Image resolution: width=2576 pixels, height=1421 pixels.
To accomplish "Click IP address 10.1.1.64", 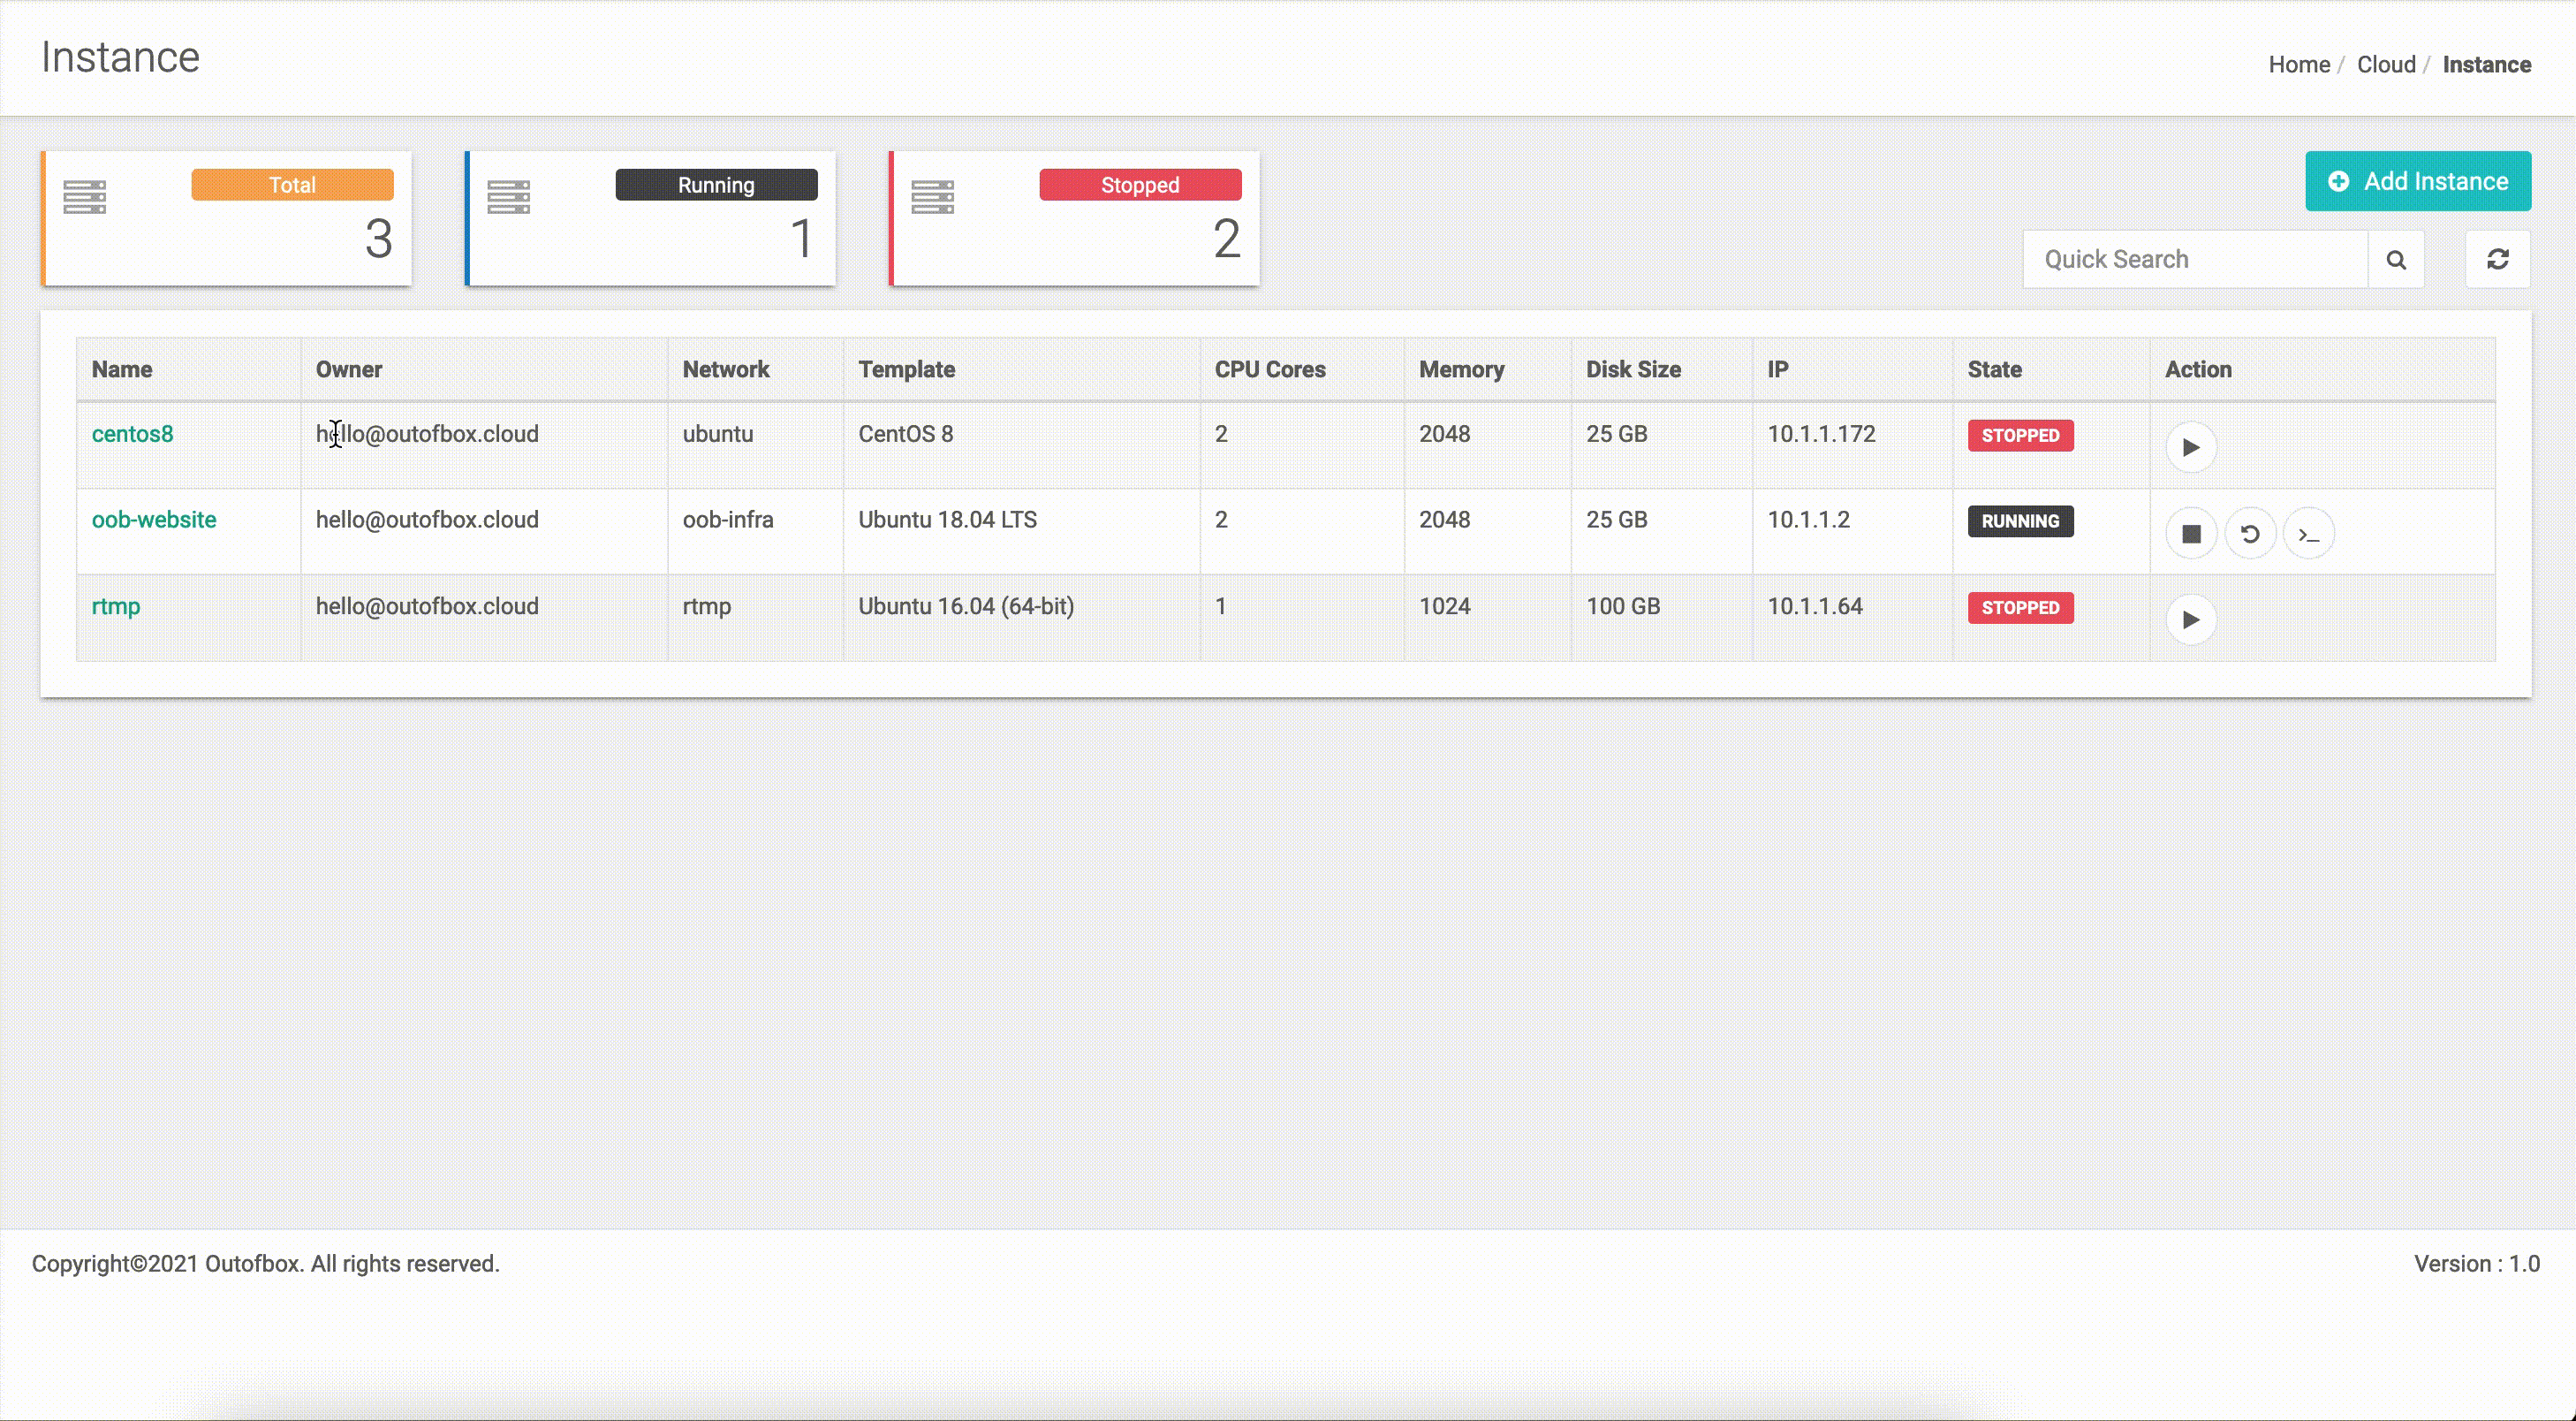I will [x=1815, y=607].
